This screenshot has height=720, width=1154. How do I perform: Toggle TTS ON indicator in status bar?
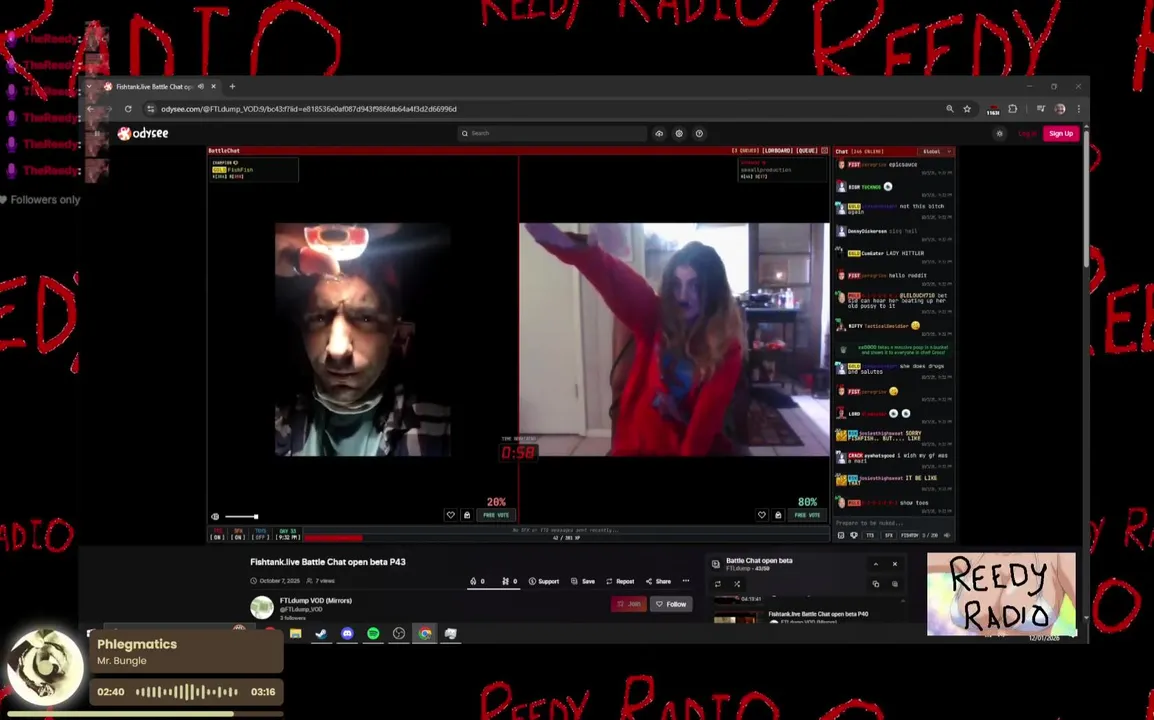[x=217, y=534]
